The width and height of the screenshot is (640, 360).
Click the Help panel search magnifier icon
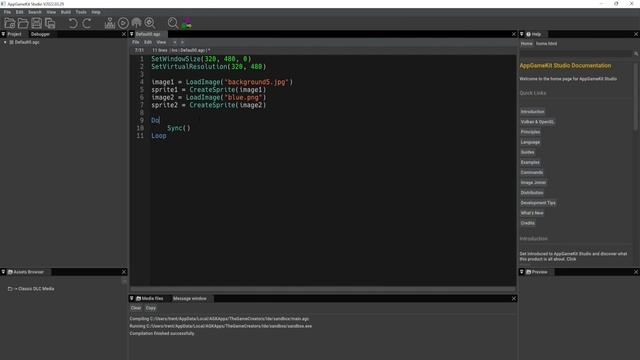[636, 54]
